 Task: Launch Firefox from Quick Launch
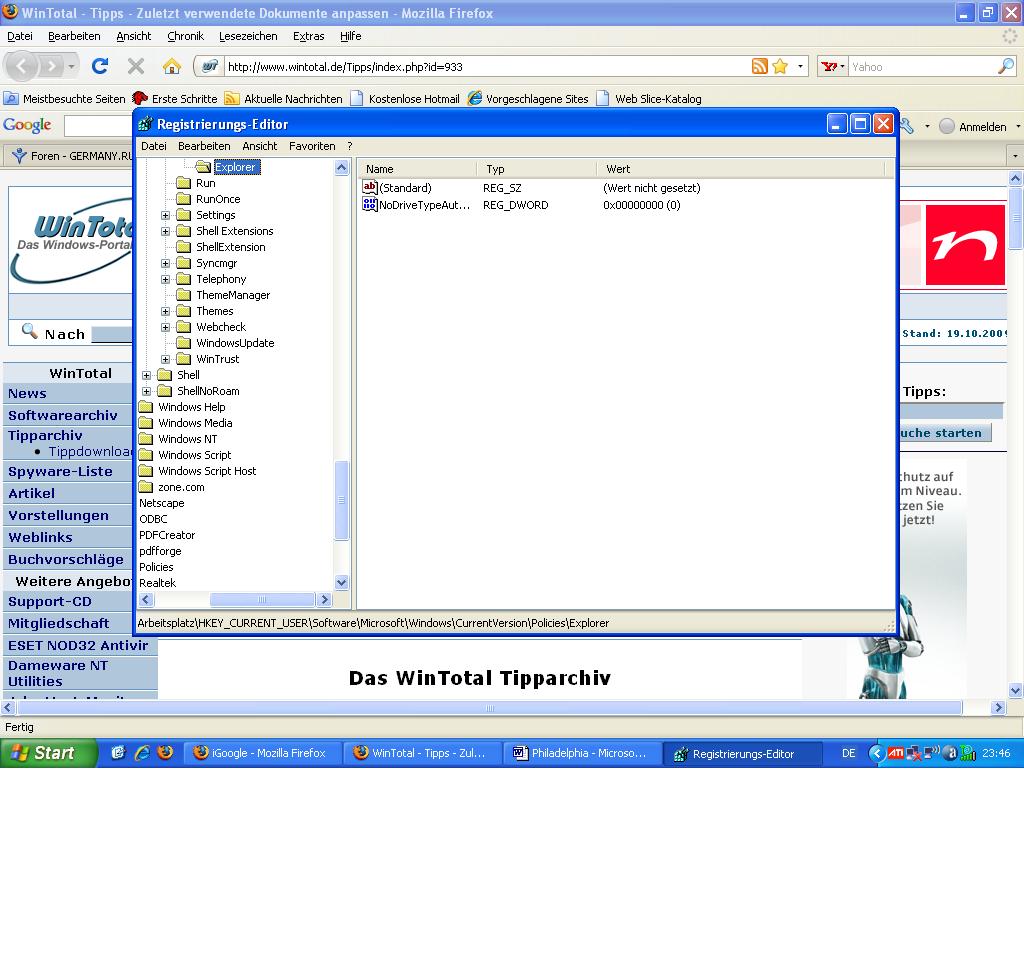point(165,753)
